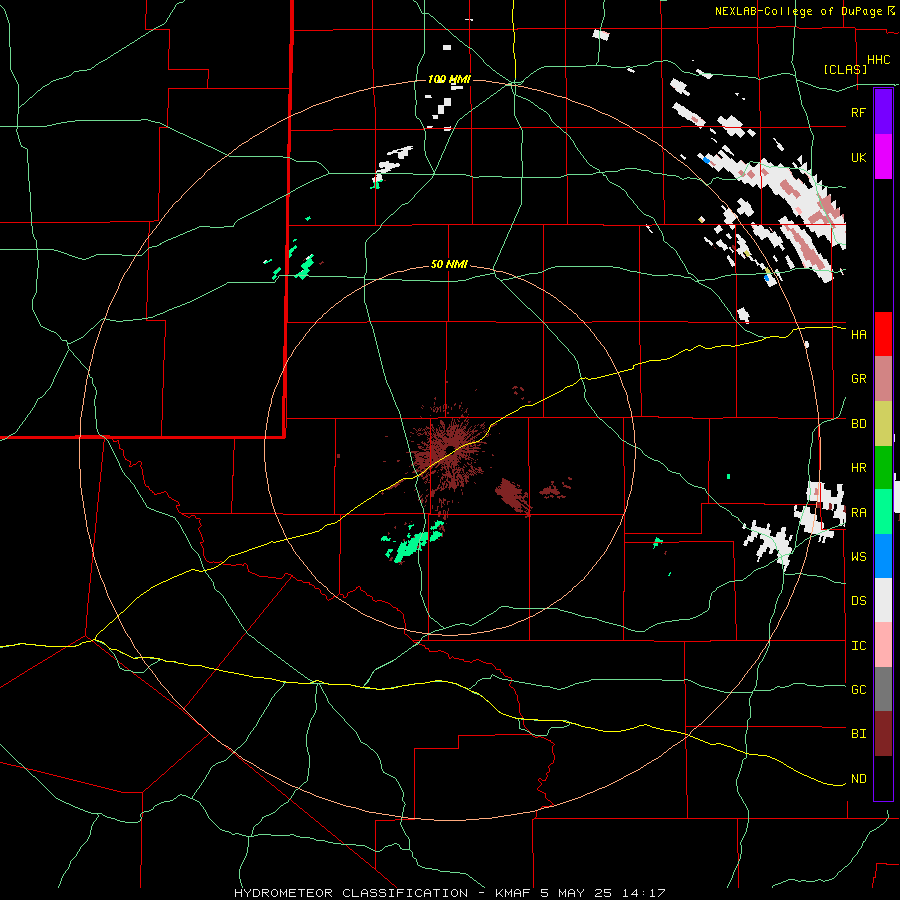The height and width of the screenshot is (900, 900).
Task: Click the GR legend label
Action: pyautogui.click(x=858, y=379)
